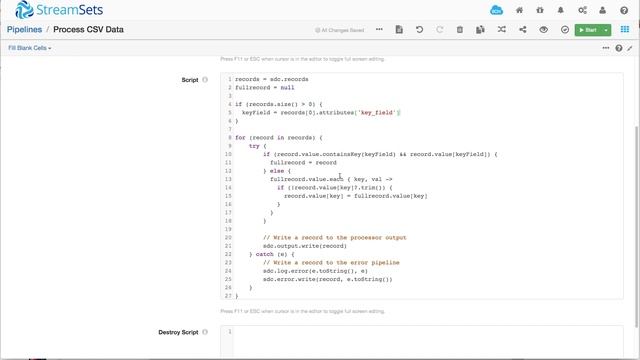640x360 pixels.
Task: Click the 'sdc.error.write' code line
Action: coord(327,279)
